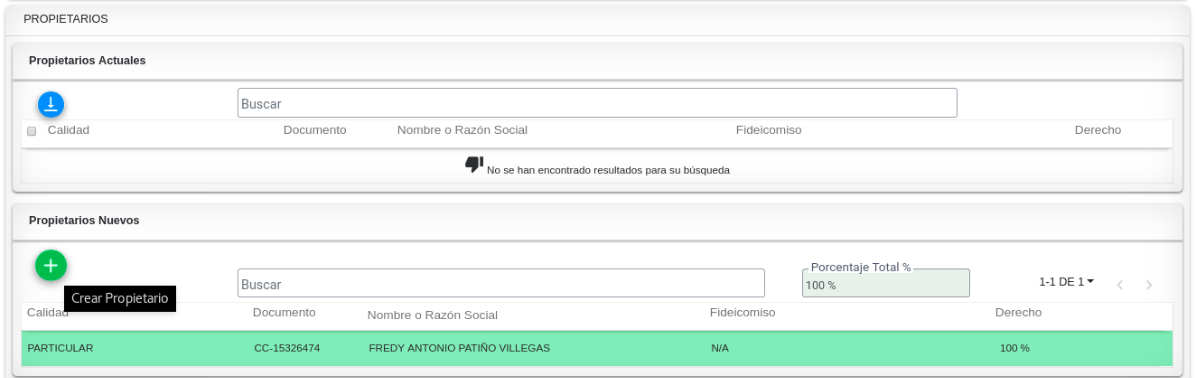Image resolution: width=1195 pixels, height=378 pixels.
Task: Click document number CC-15326474 cell
Action: (287, 348)
